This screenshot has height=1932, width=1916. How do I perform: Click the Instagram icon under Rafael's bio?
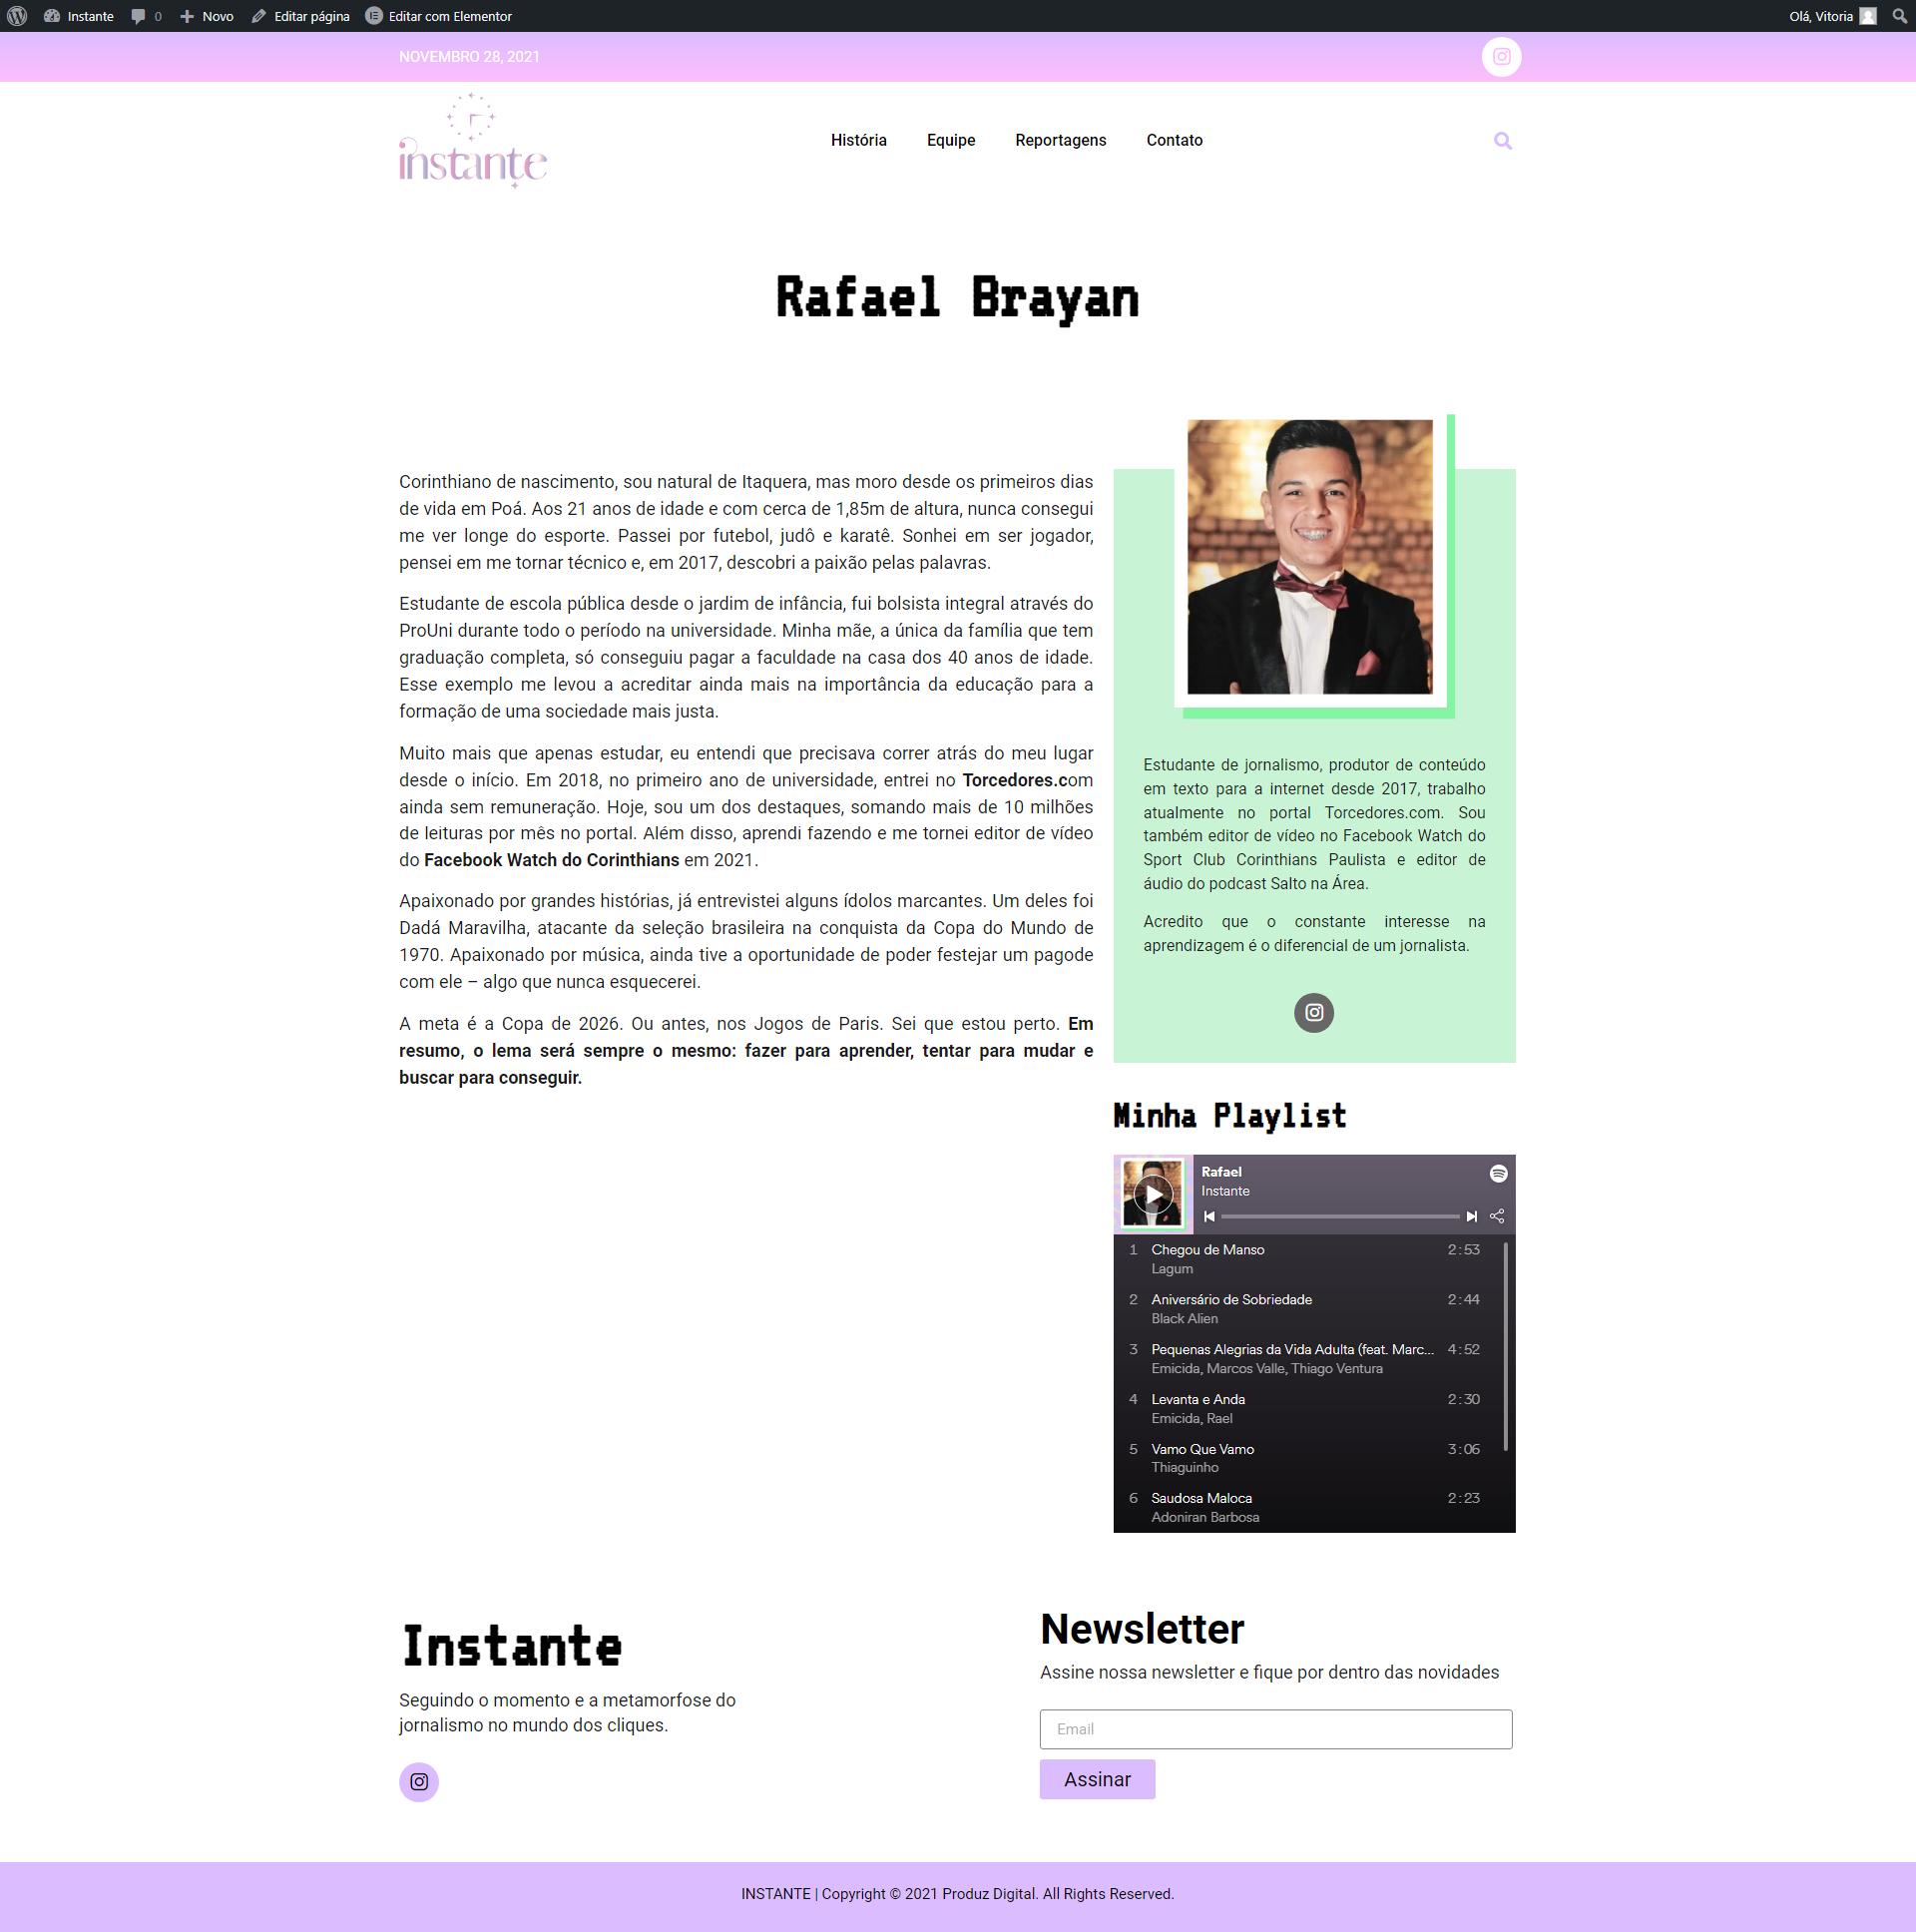pyautogui.click(x=1313, y=1012)
